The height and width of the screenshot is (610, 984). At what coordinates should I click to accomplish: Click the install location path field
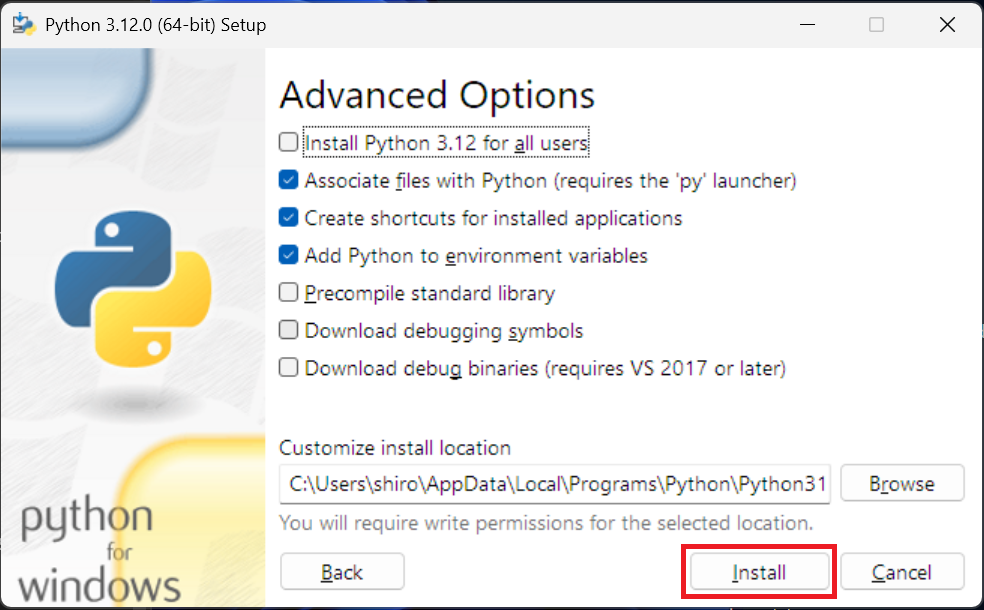pos(555,484)
